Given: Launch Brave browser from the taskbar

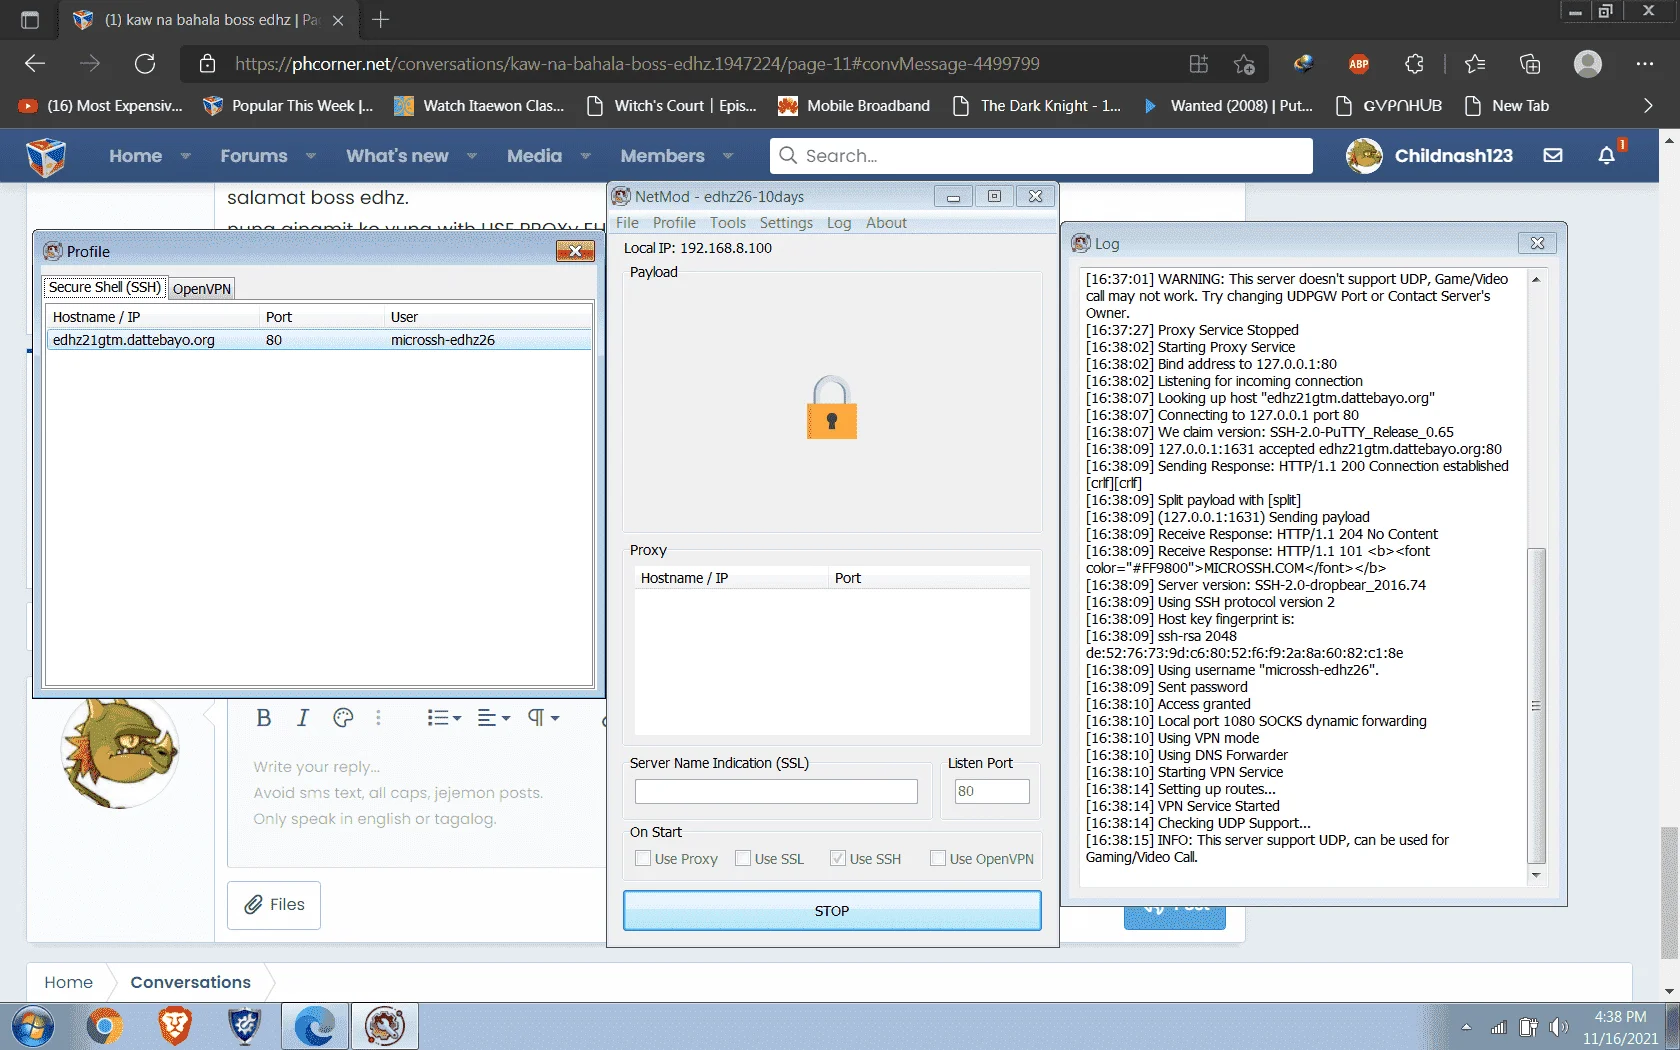Looking at the screenshot, I should (x=175, y=1026).
